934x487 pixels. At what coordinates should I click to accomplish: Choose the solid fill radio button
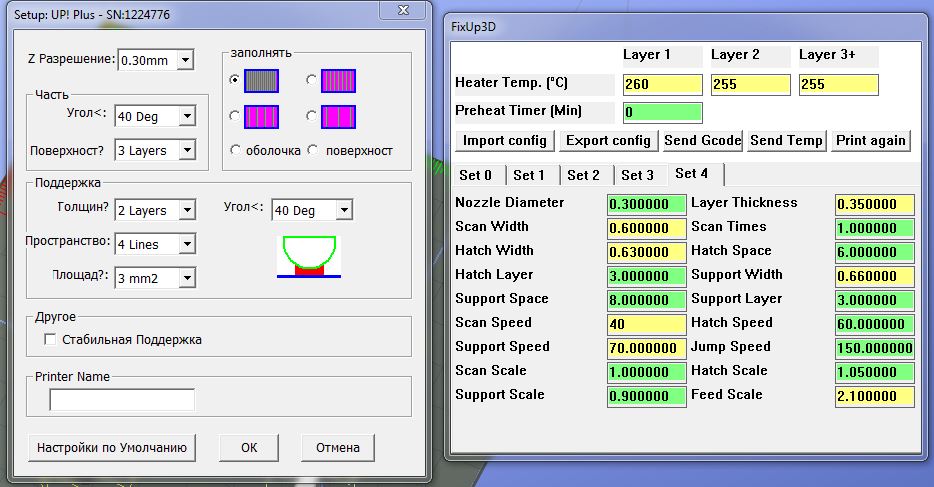(235, 79)
